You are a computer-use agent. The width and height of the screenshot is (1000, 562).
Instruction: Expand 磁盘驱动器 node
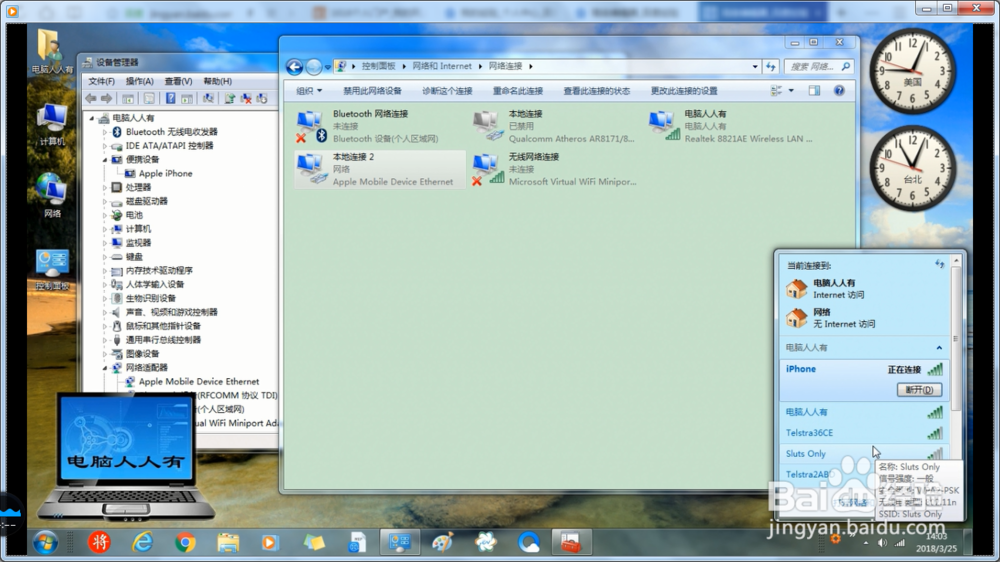coord(105,202)
